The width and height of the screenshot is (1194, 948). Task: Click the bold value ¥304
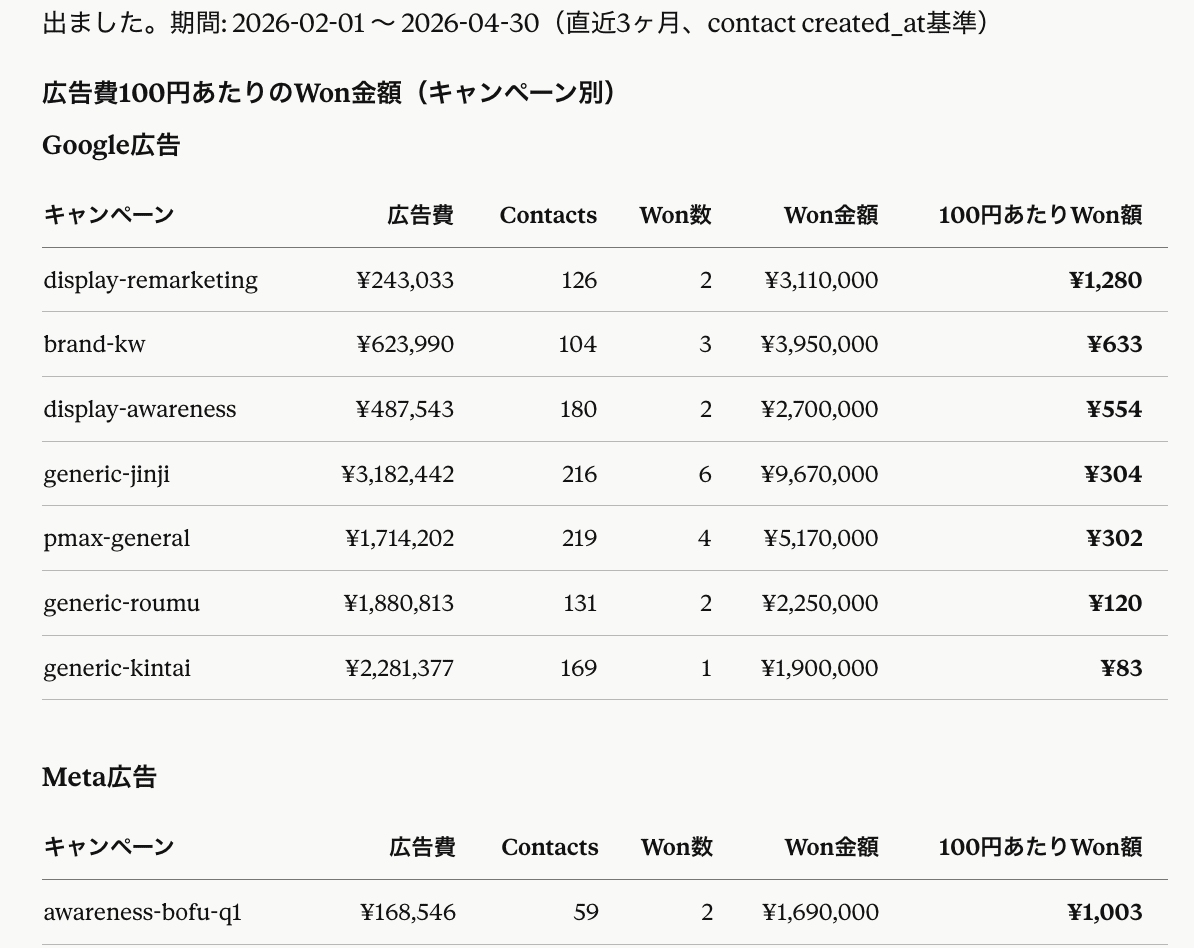[x=1113, y=474]
